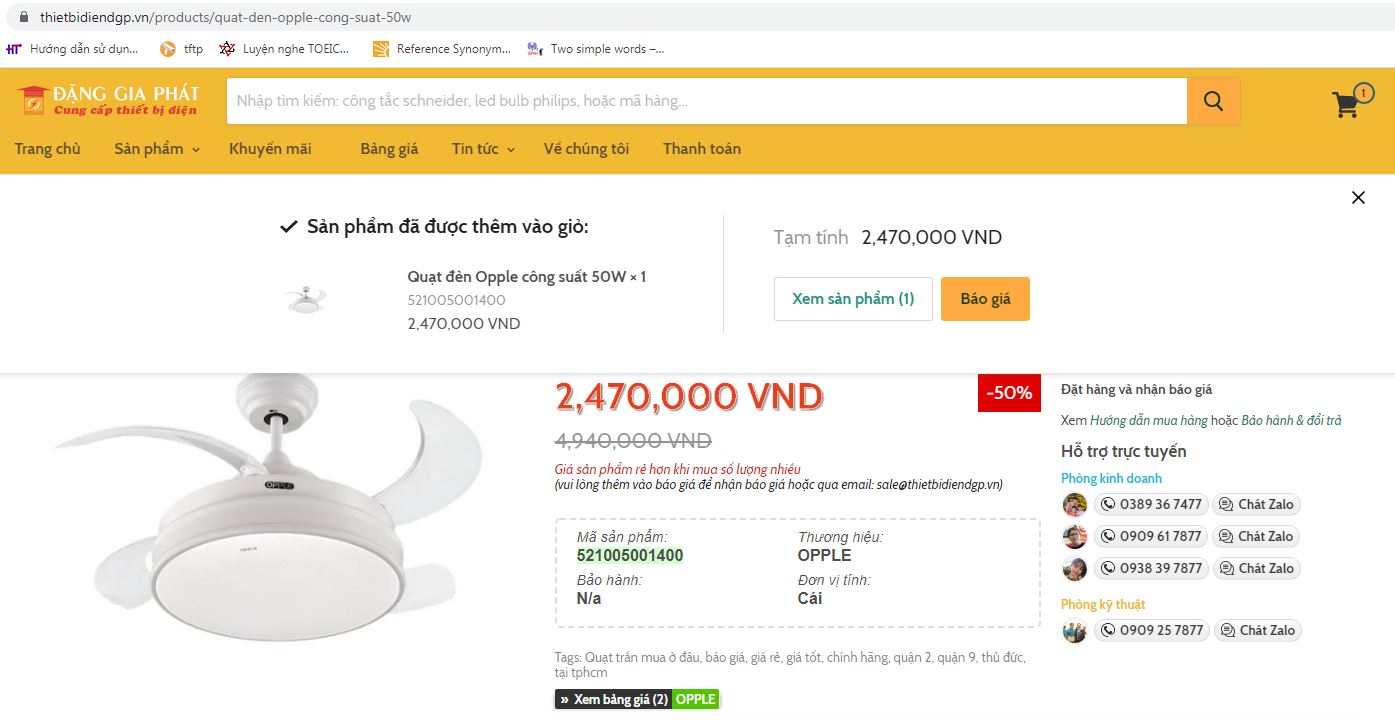Open the Luyện nghe TOEIC bookmark

[x=285, y=48]
